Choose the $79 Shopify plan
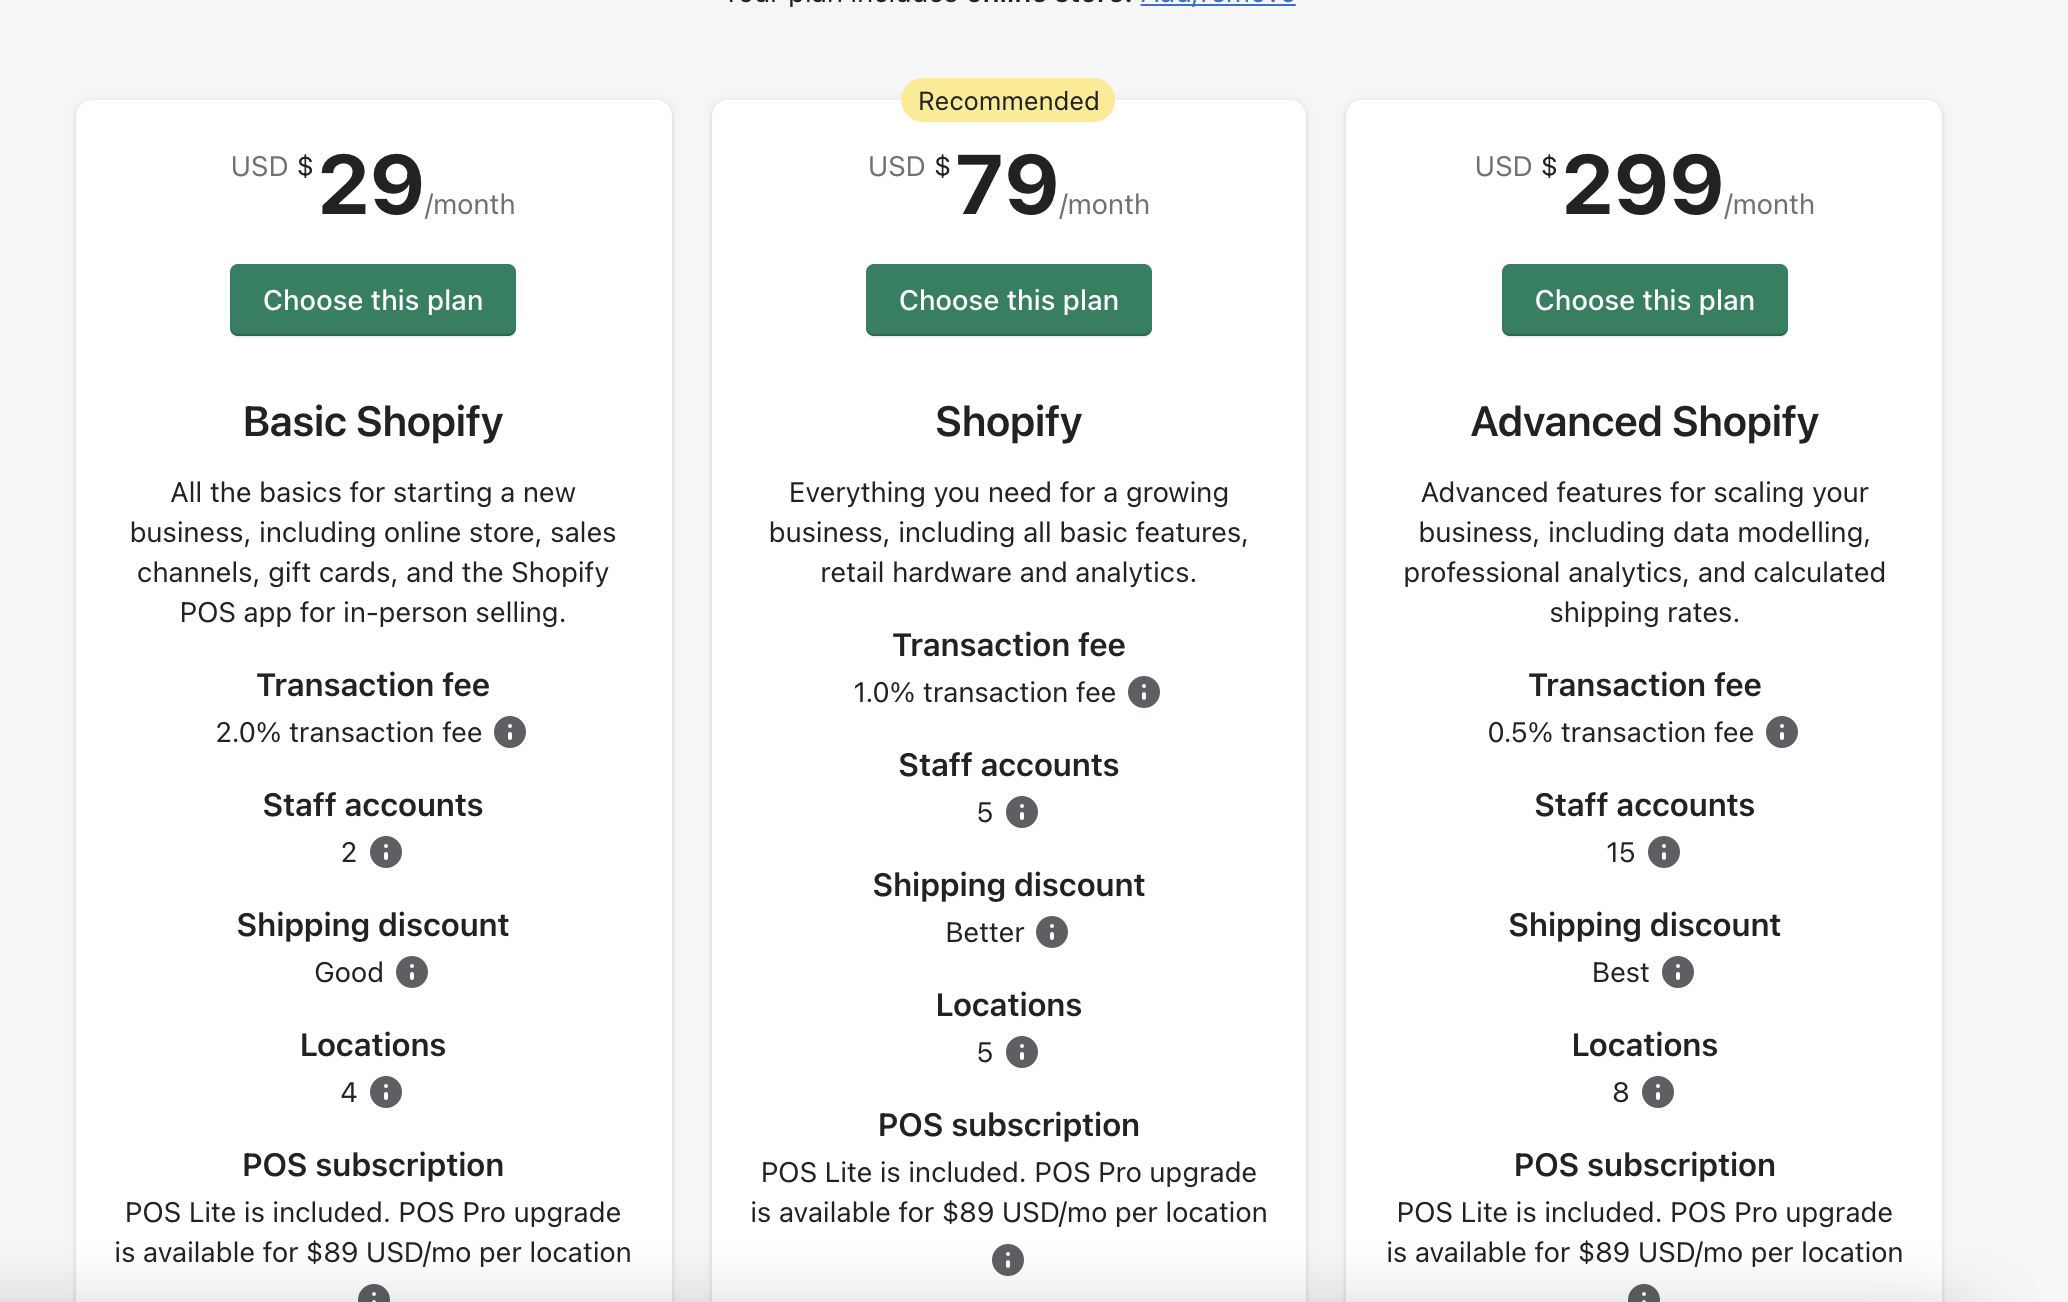The image size is (2068, 1302). point(1008,300)
